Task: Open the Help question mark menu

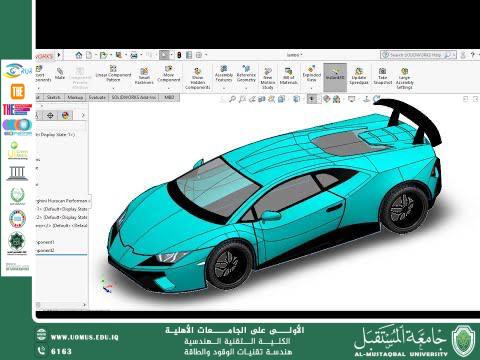Action: click(472, 55)
